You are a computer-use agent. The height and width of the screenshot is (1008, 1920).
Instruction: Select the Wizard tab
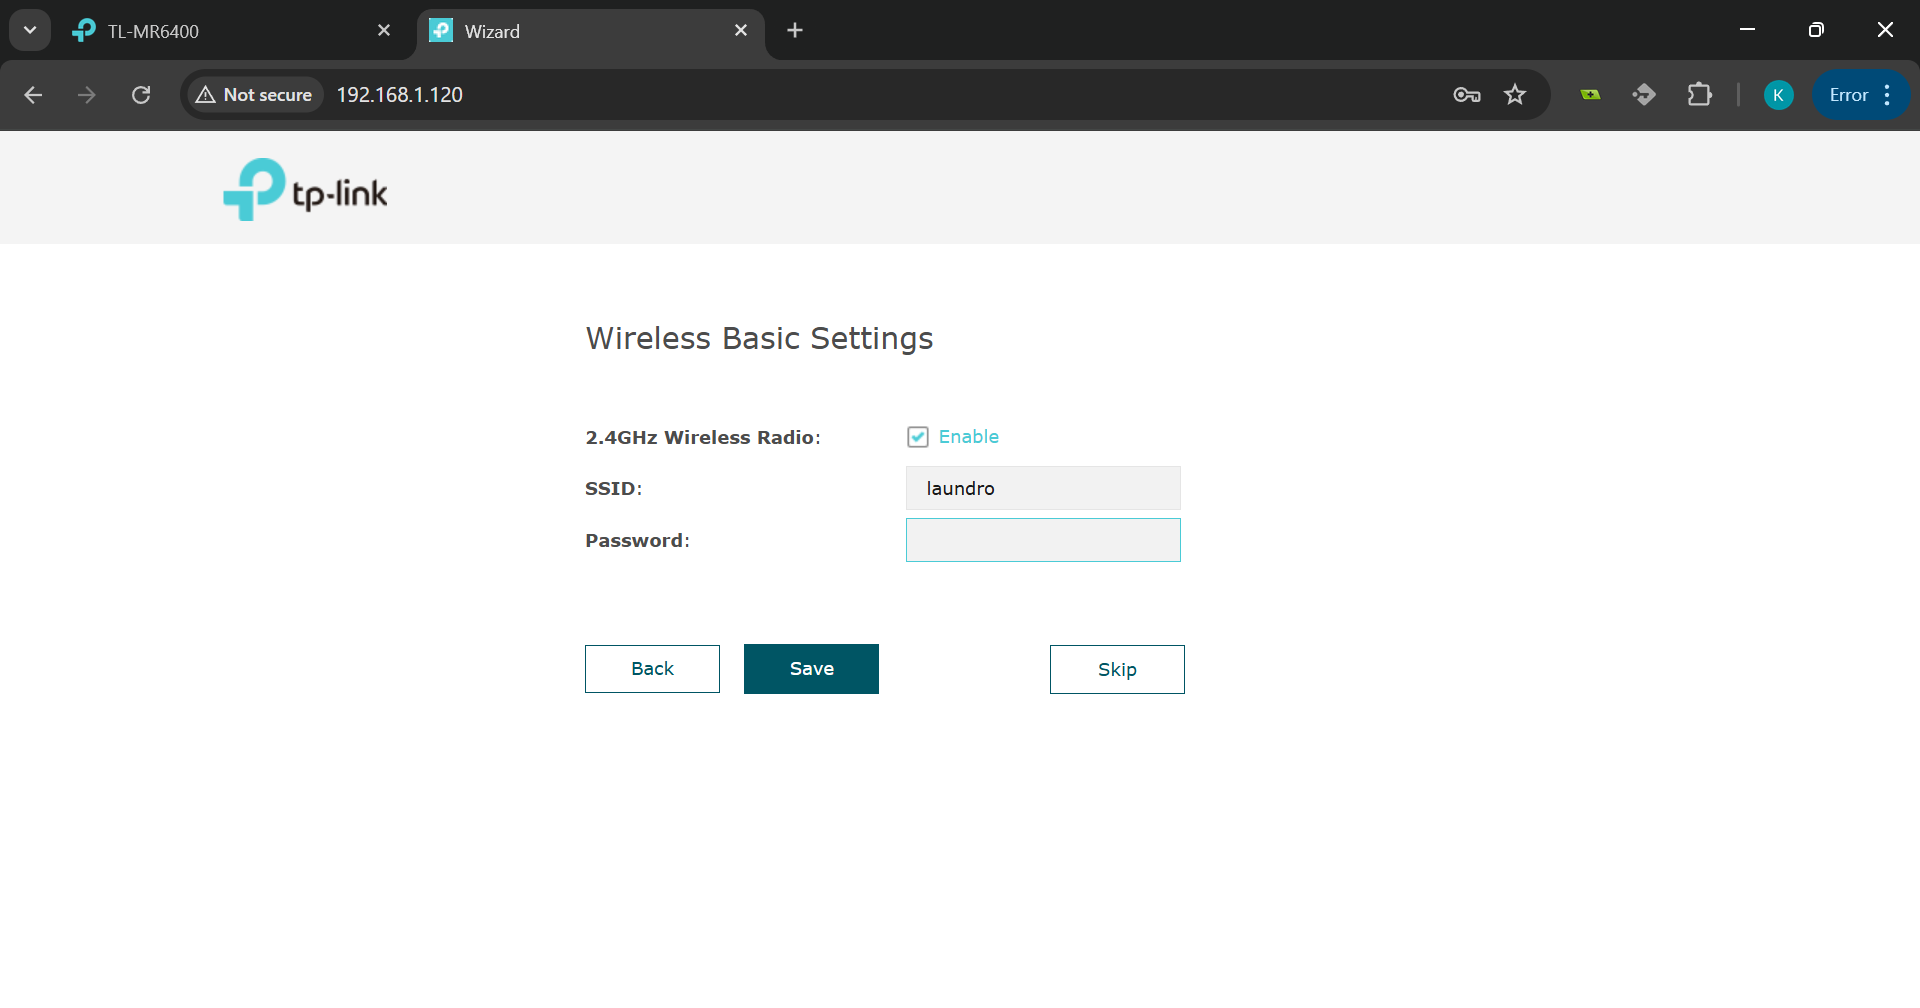(x=590, y=31)
